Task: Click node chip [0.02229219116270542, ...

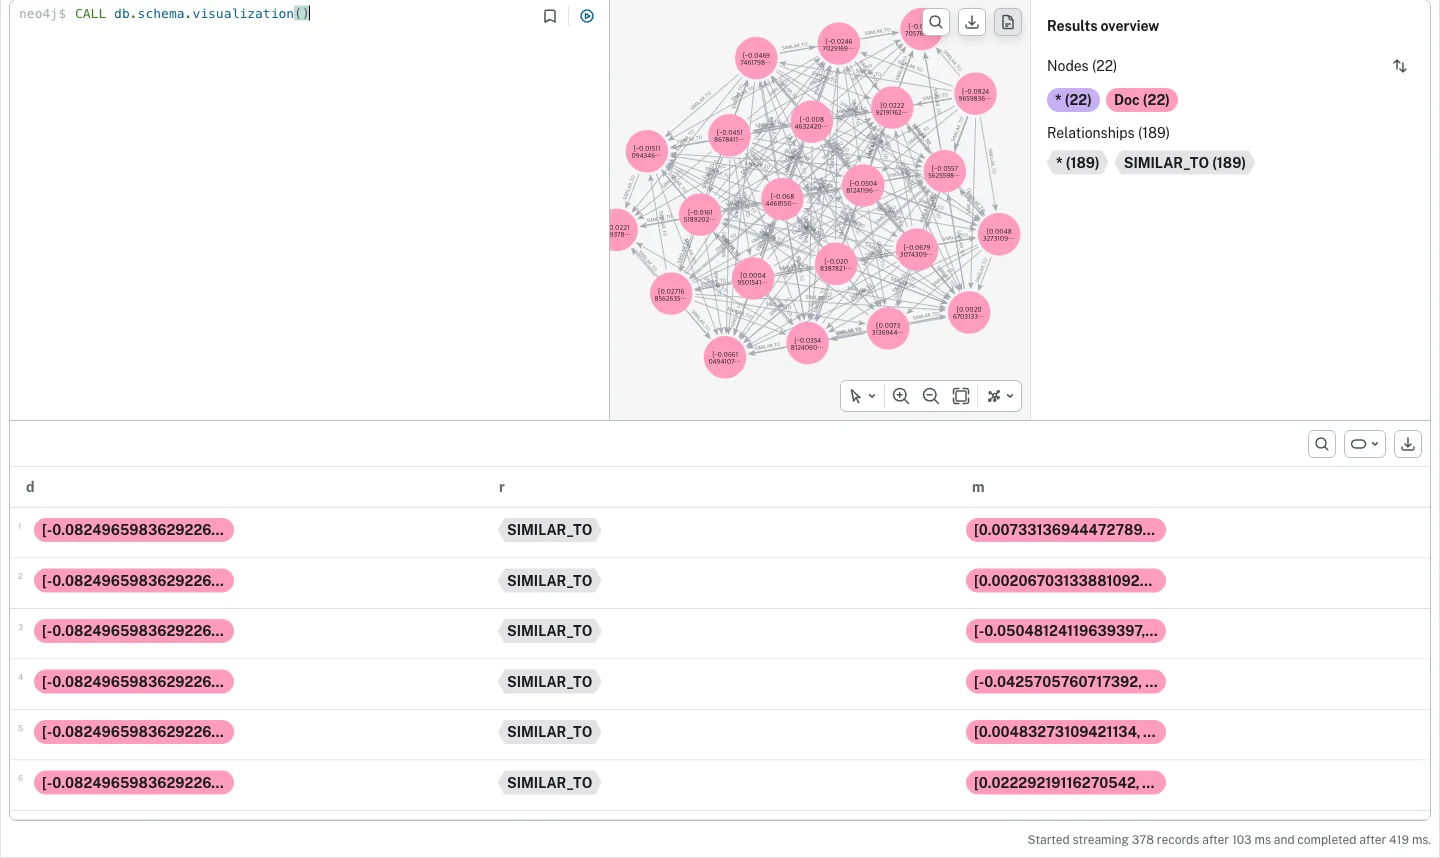Action: click(1065, 783)
